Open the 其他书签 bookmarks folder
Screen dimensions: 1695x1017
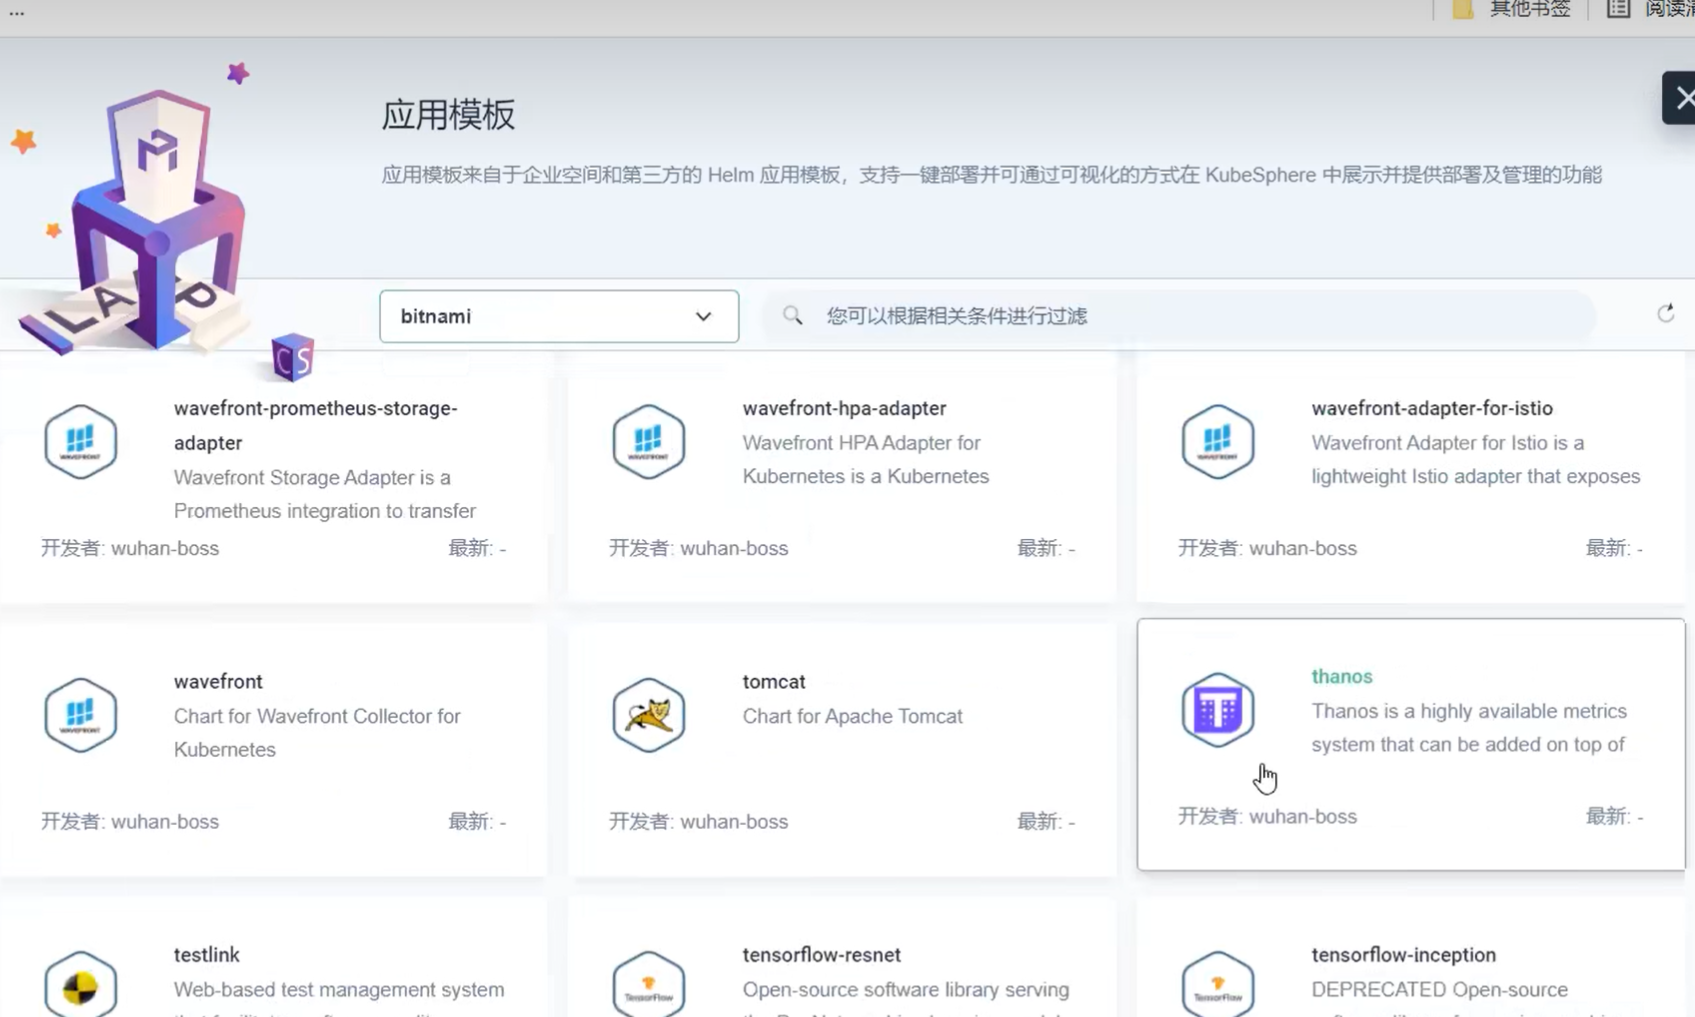pos(1530,9)
